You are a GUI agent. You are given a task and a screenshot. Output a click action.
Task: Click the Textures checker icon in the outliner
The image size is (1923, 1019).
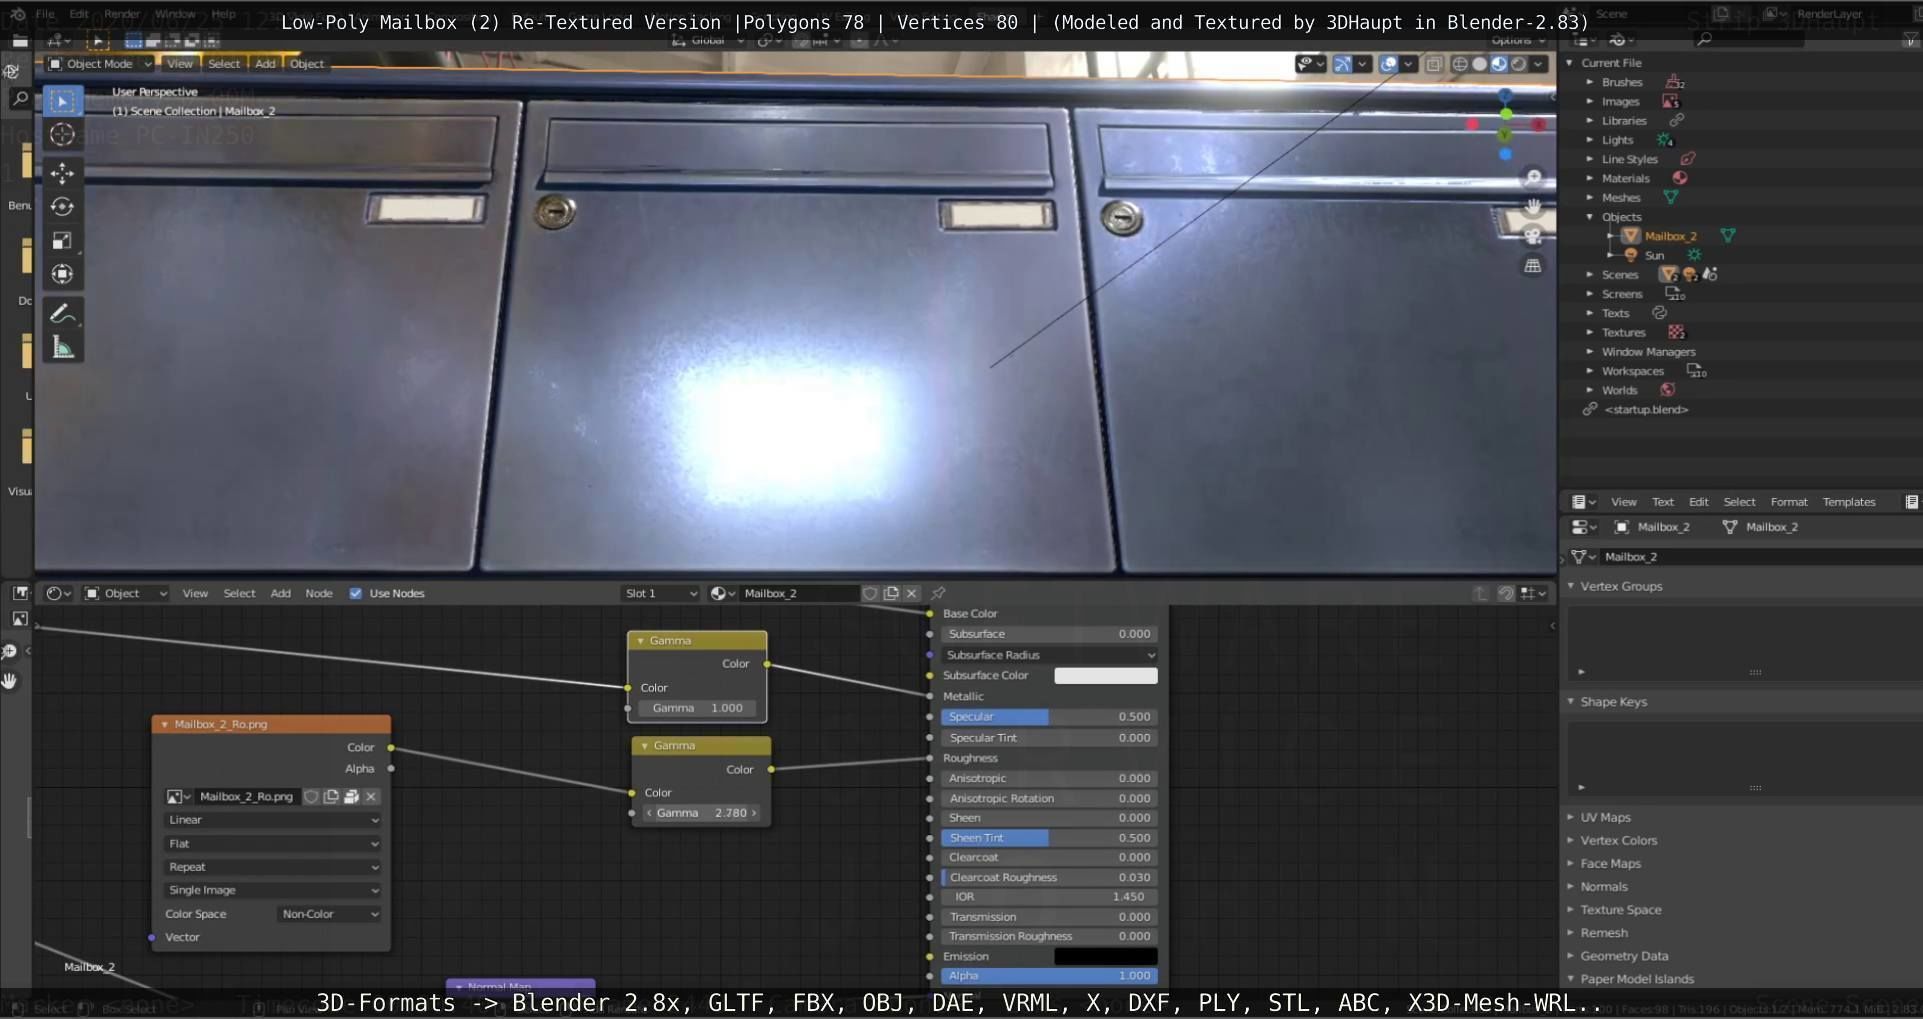click(1676, 332)
